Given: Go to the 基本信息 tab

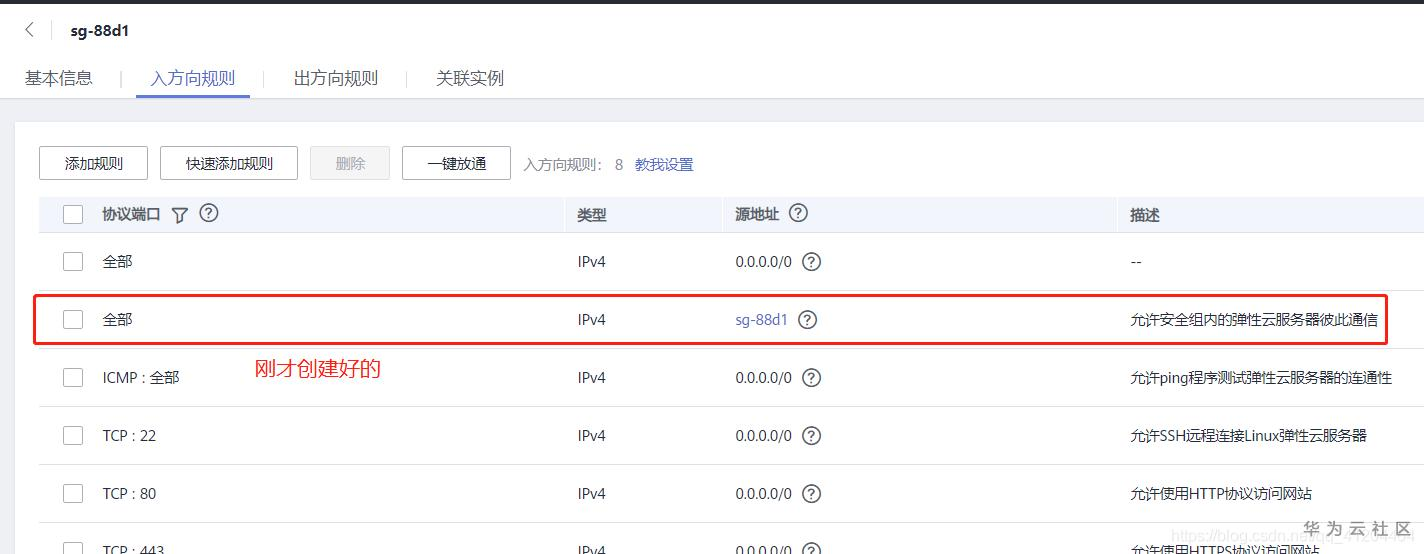Looking at the screenshot, I should coord(59,78).
